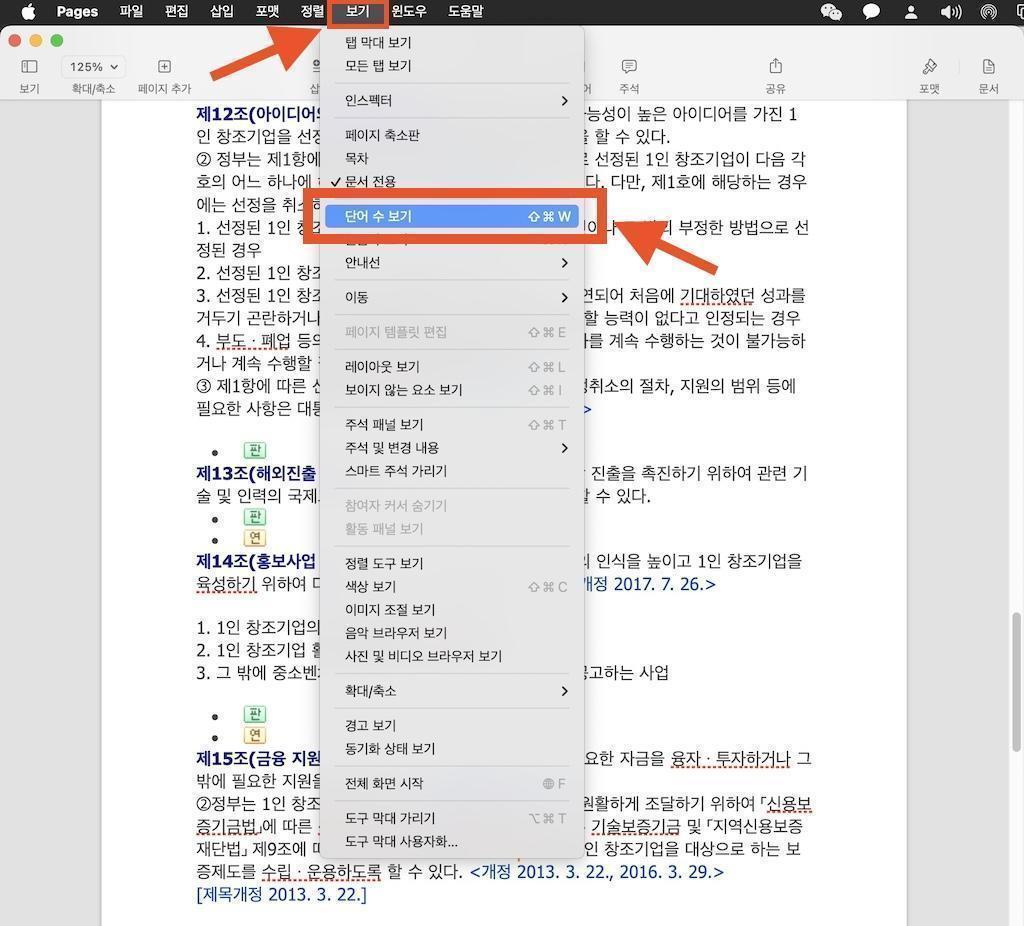Select 목차 view option
The height and width of the screenshot is (926, 1024).
452,158
